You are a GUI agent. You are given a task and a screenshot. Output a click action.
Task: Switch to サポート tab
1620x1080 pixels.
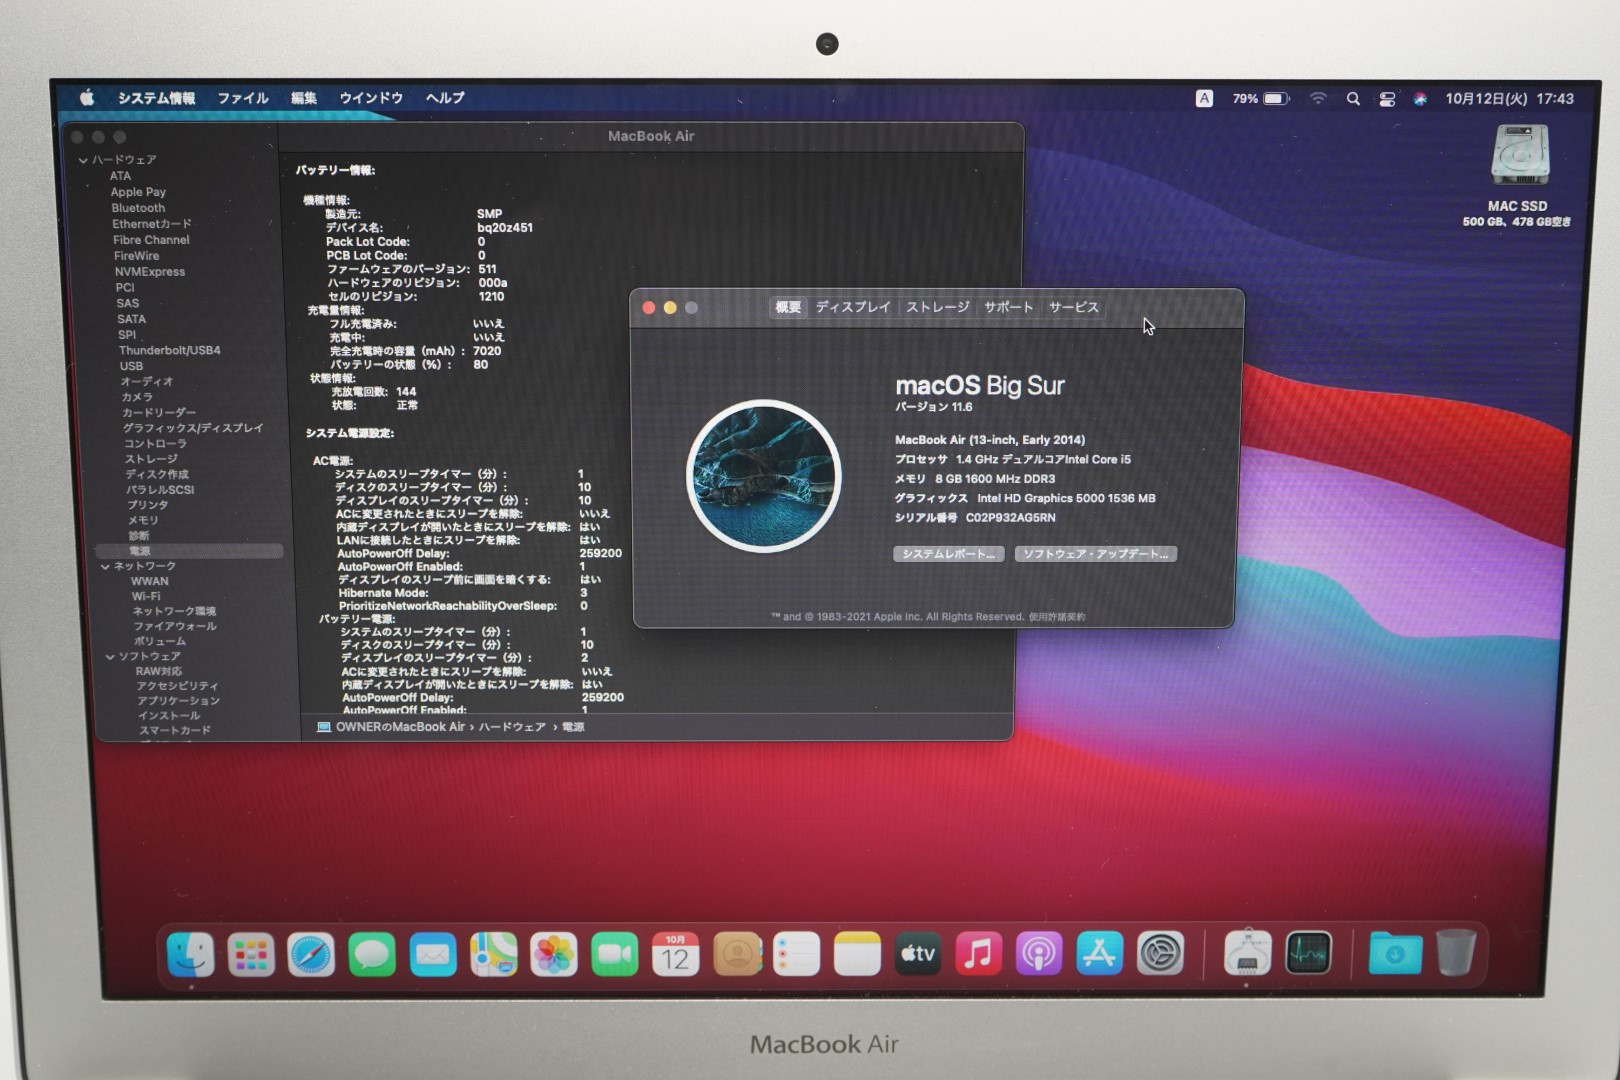click(x=1008, y=307)
